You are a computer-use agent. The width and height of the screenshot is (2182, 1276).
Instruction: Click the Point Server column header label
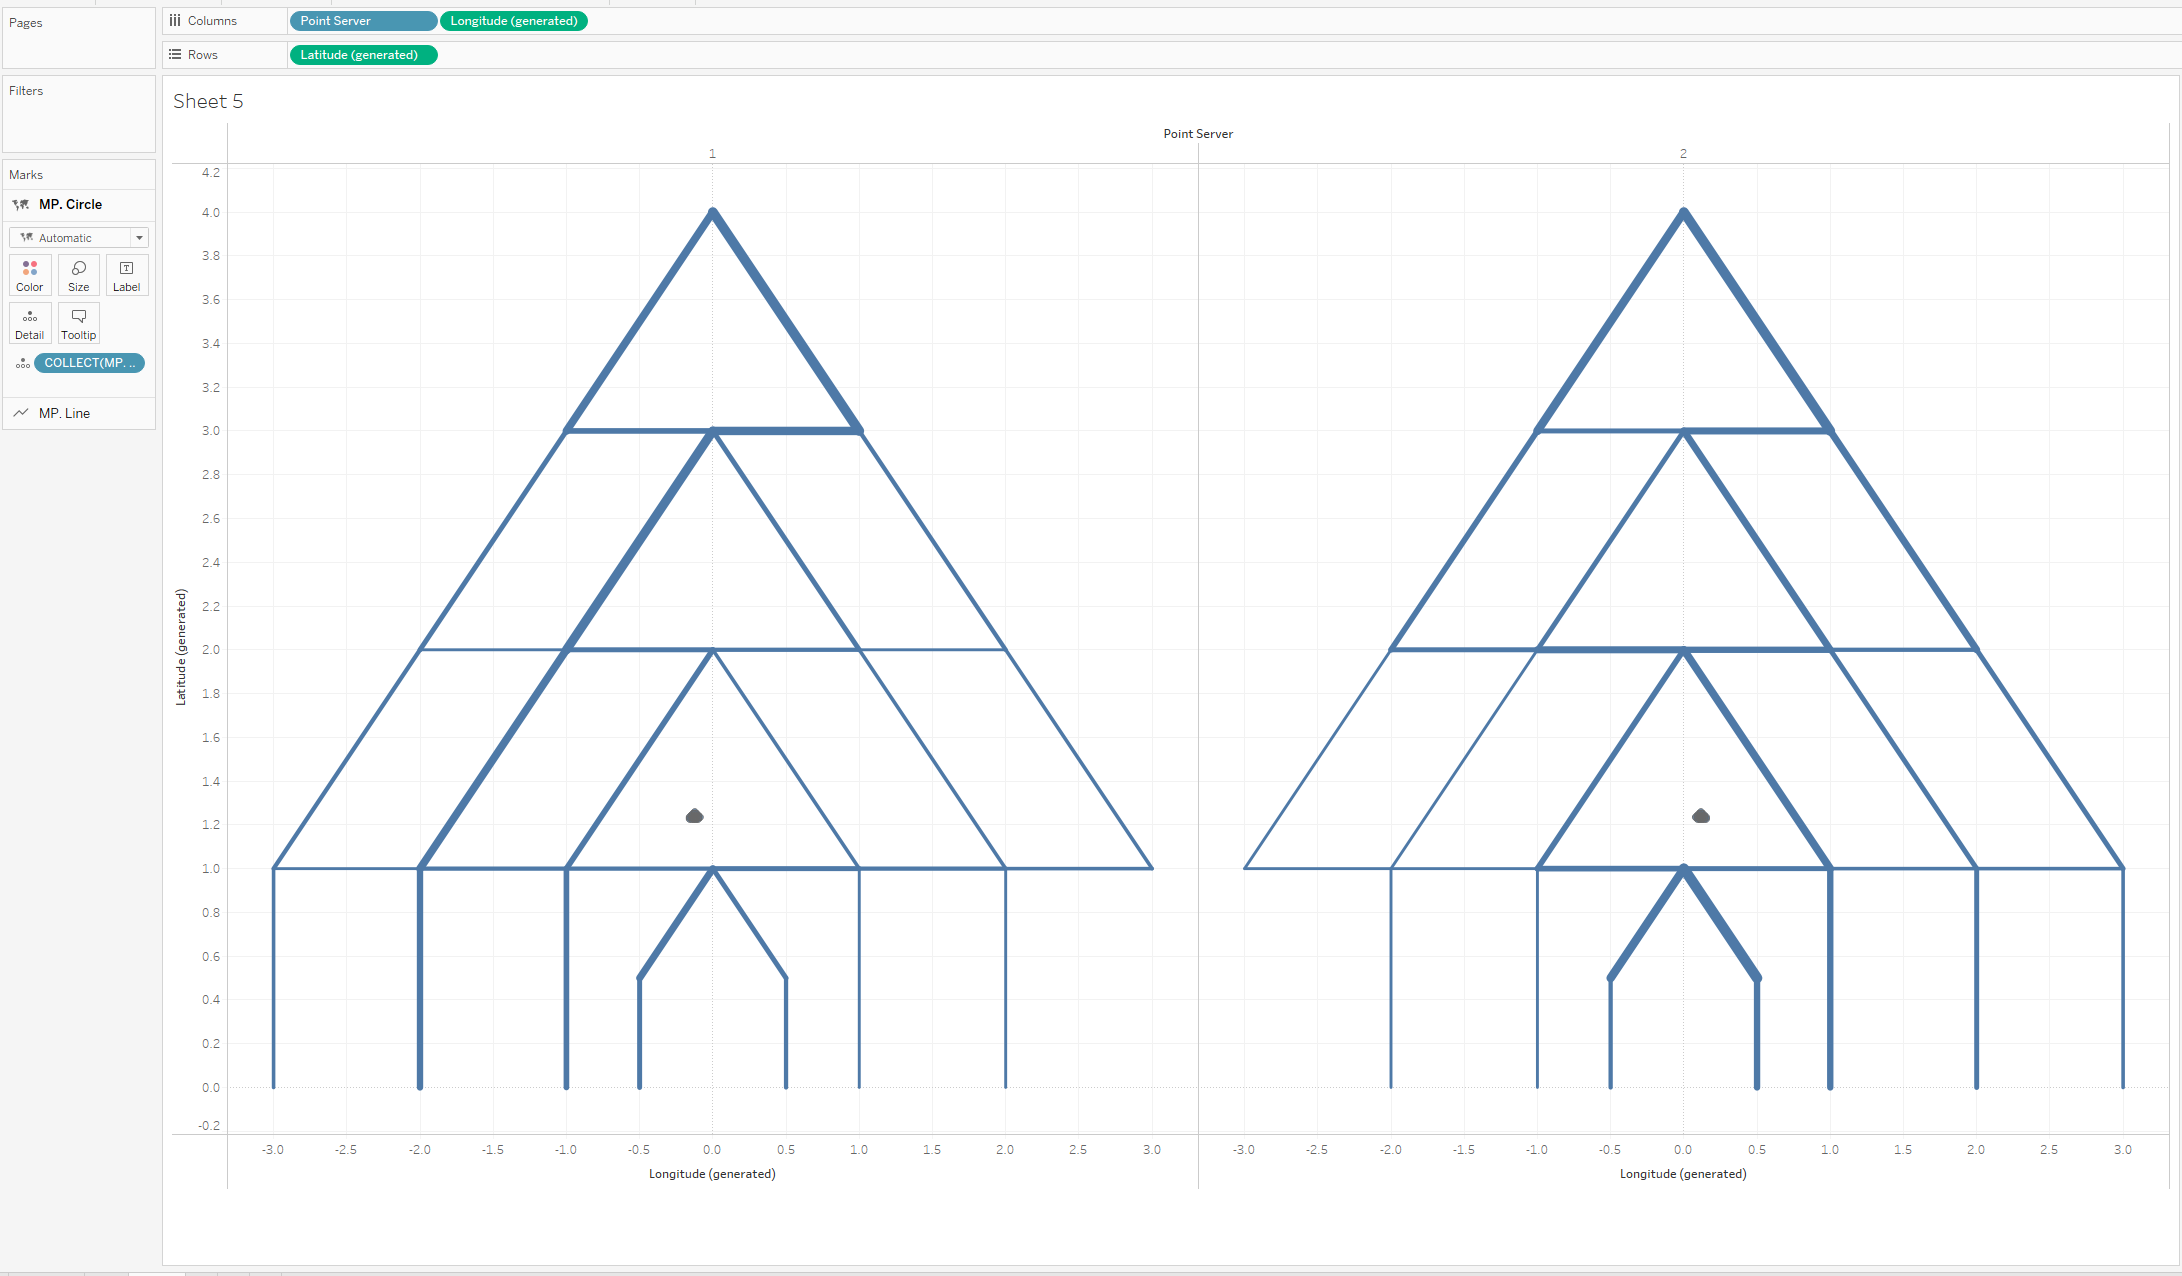click(1198, 134)
